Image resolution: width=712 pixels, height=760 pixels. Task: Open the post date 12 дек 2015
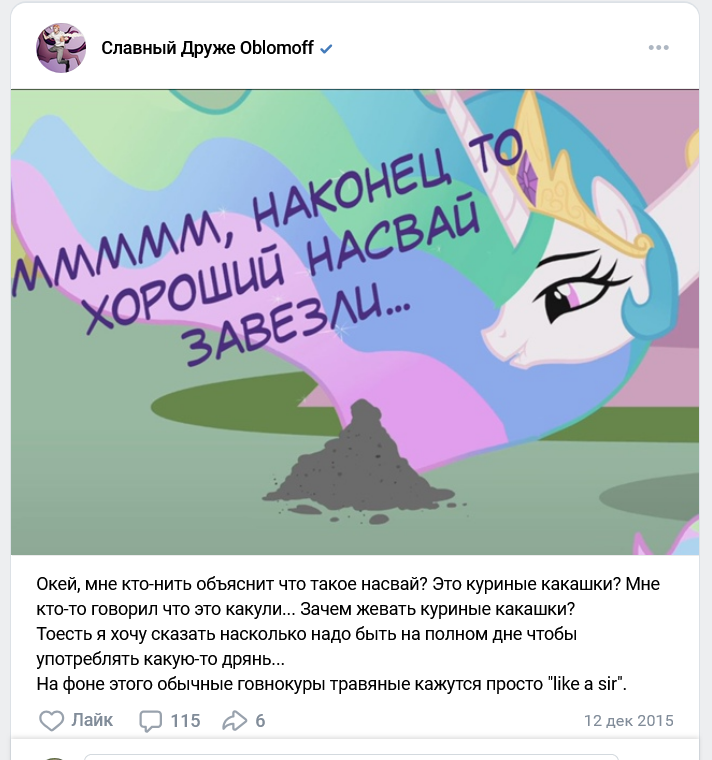(x=629, y=721)
